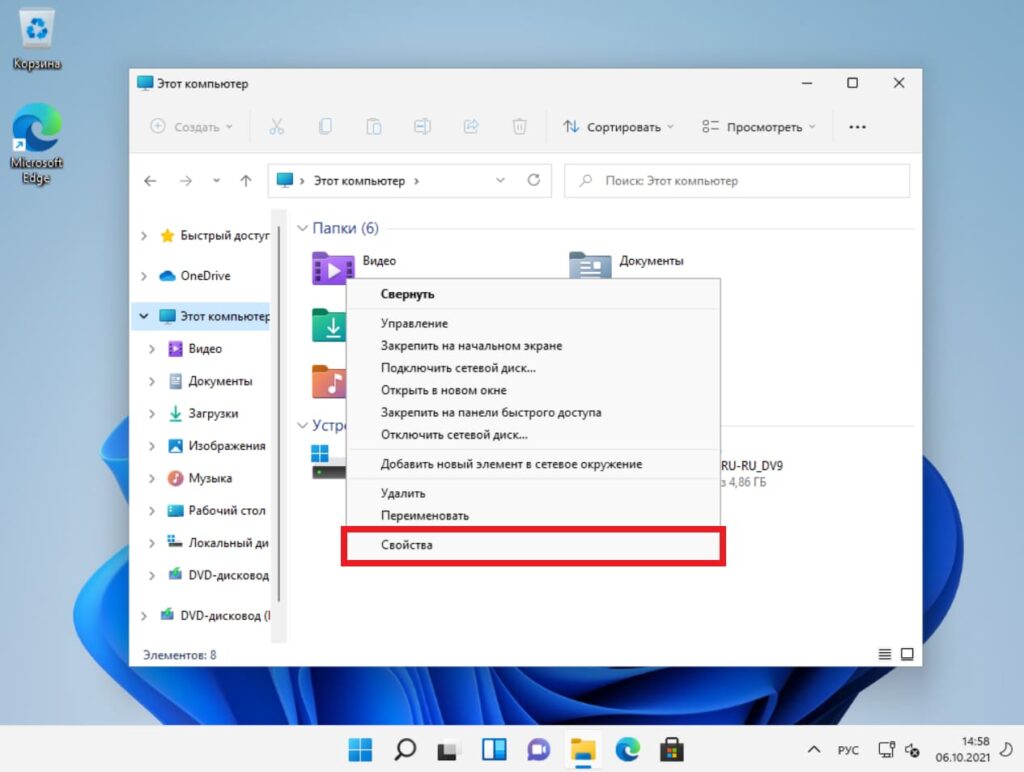The image size is (1024, 772).
Task: Choose Управление from the context menu
Action: [x=414, y=323]
